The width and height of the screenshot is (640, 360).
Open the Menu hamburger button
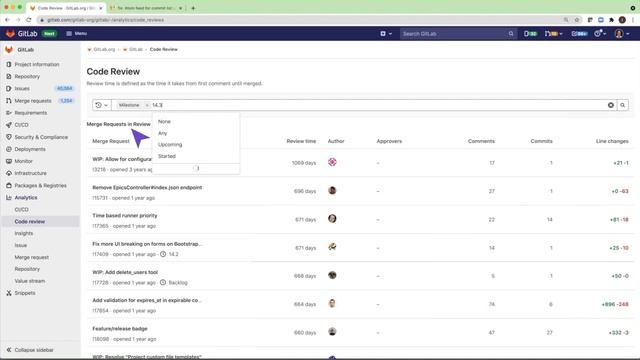[x=76, y=33]
